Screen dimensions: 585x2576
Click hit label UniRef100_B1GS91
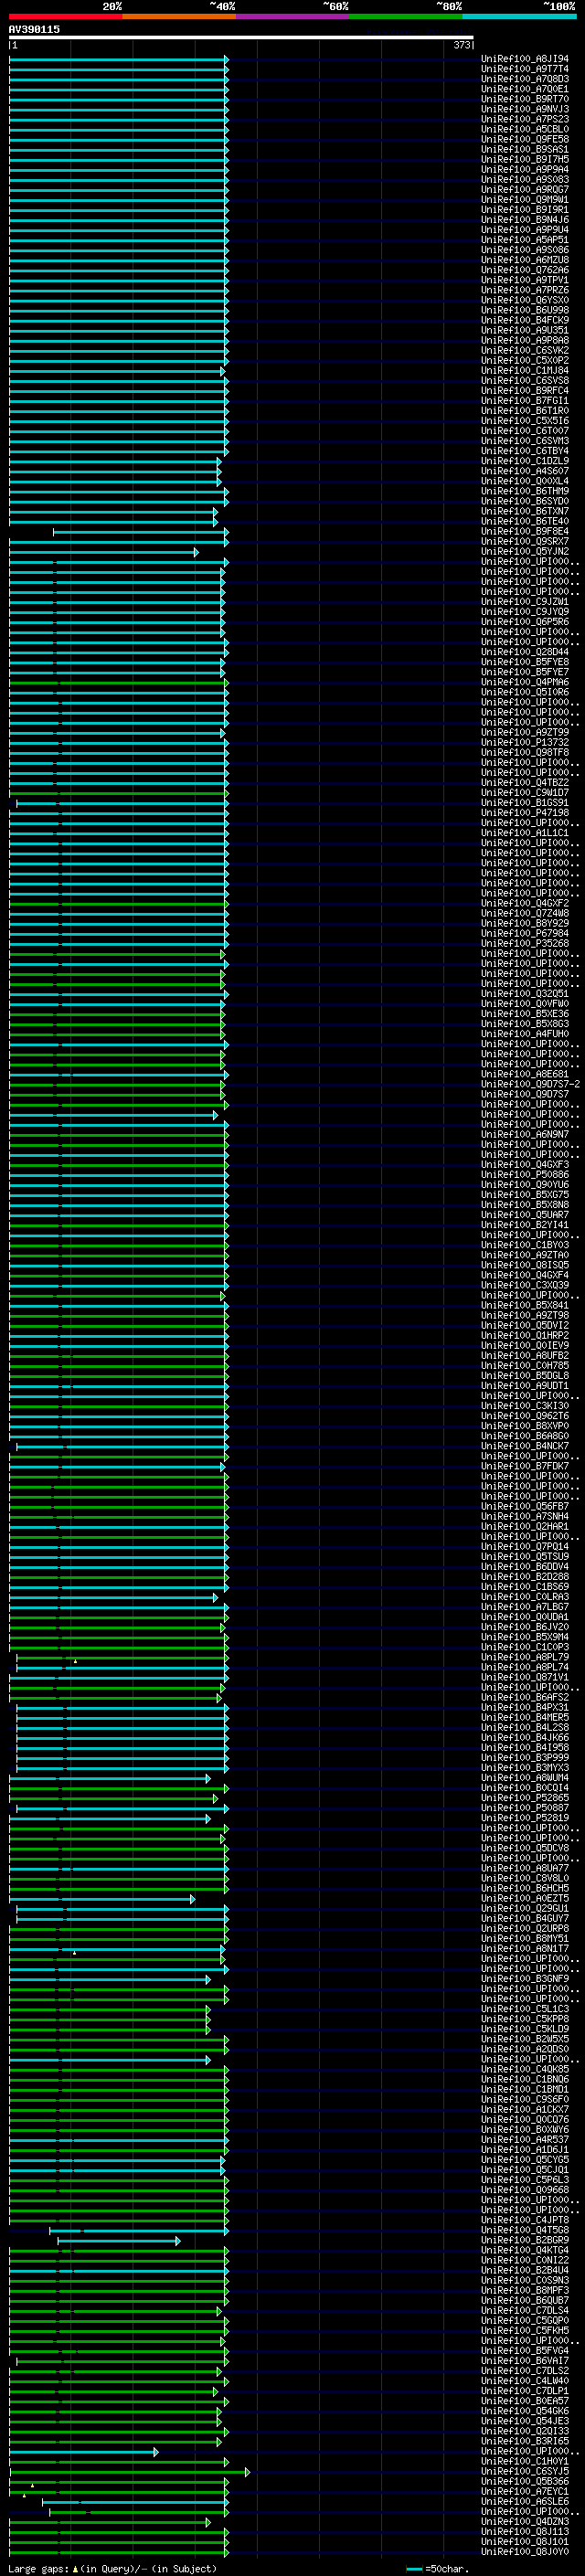pyautogui.click(x=524, y=803)
